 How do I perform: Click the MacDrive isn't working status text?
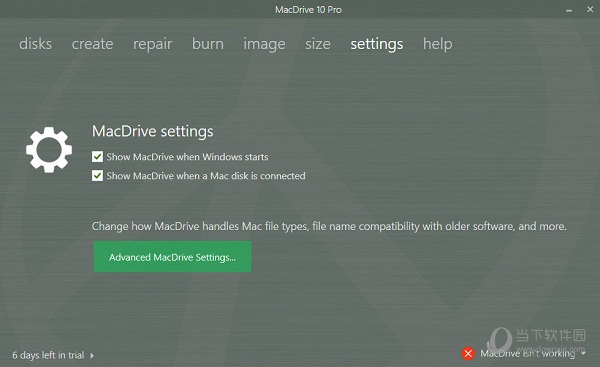(528, 354)
